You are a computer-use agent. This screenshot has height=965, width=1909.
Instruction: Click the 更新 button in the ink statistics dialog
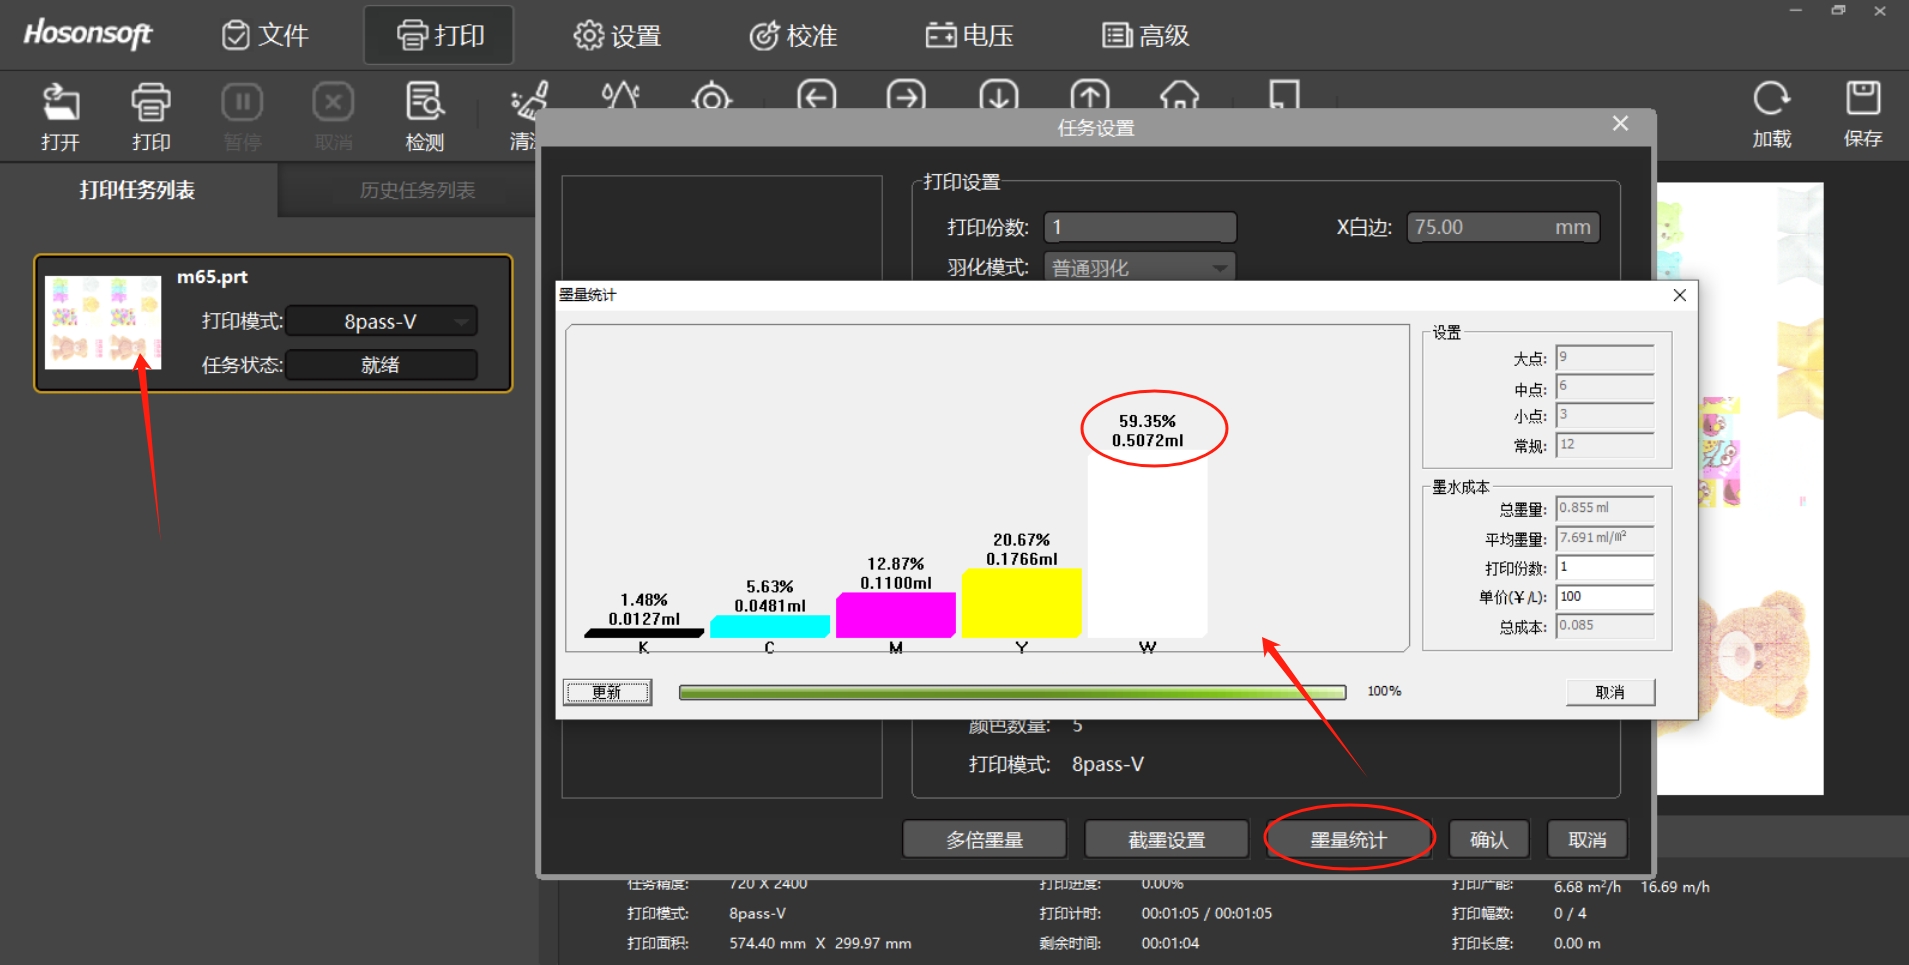point(607,692)
